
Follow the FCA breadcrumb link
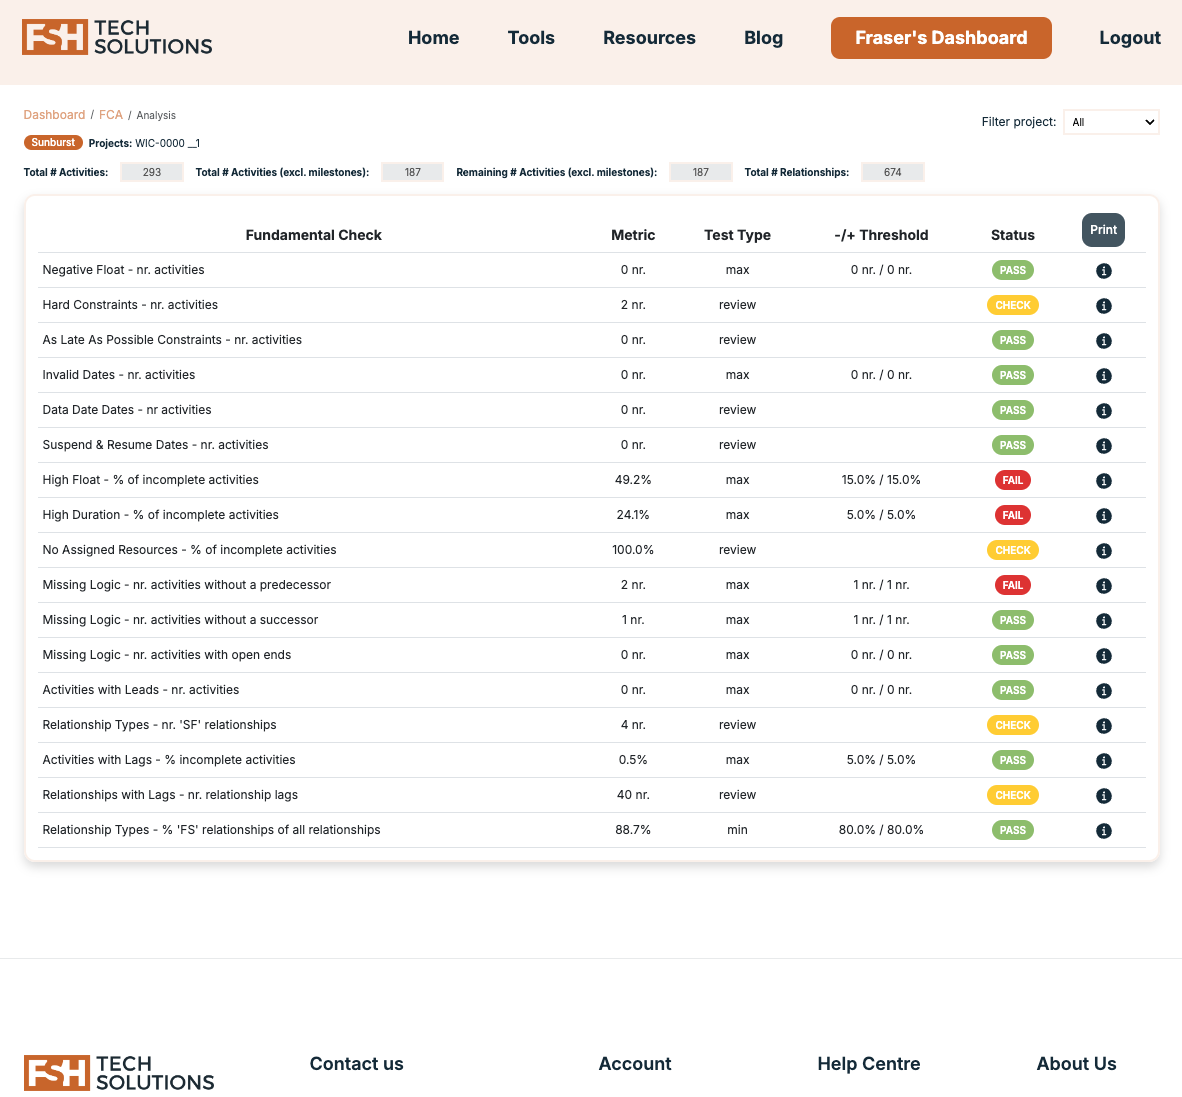111,115
